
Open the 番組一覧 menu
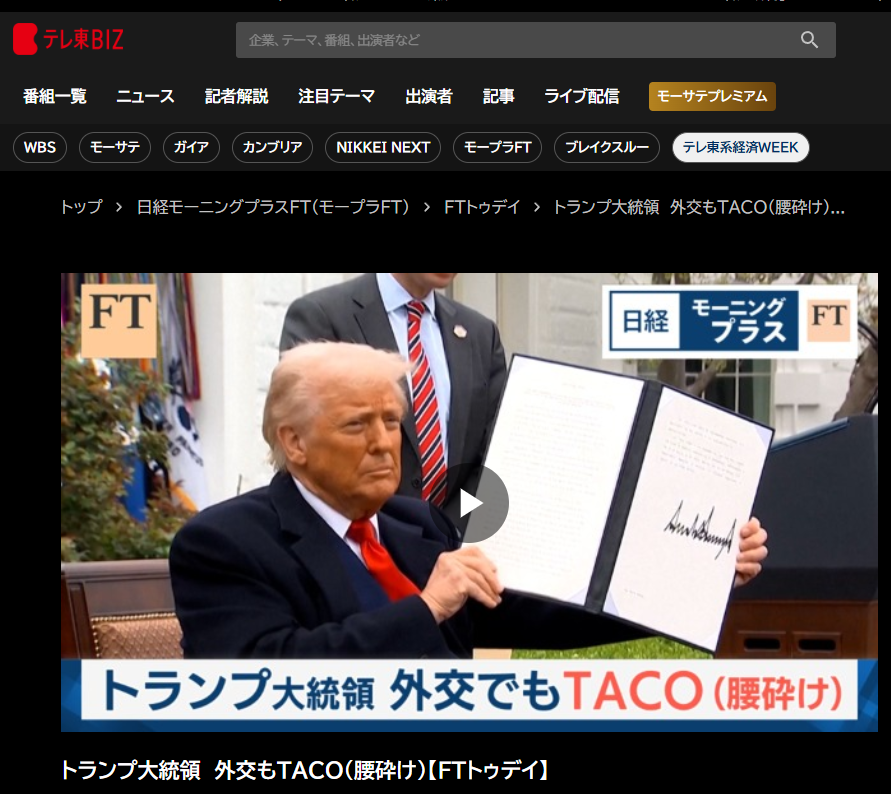[55, 97]
